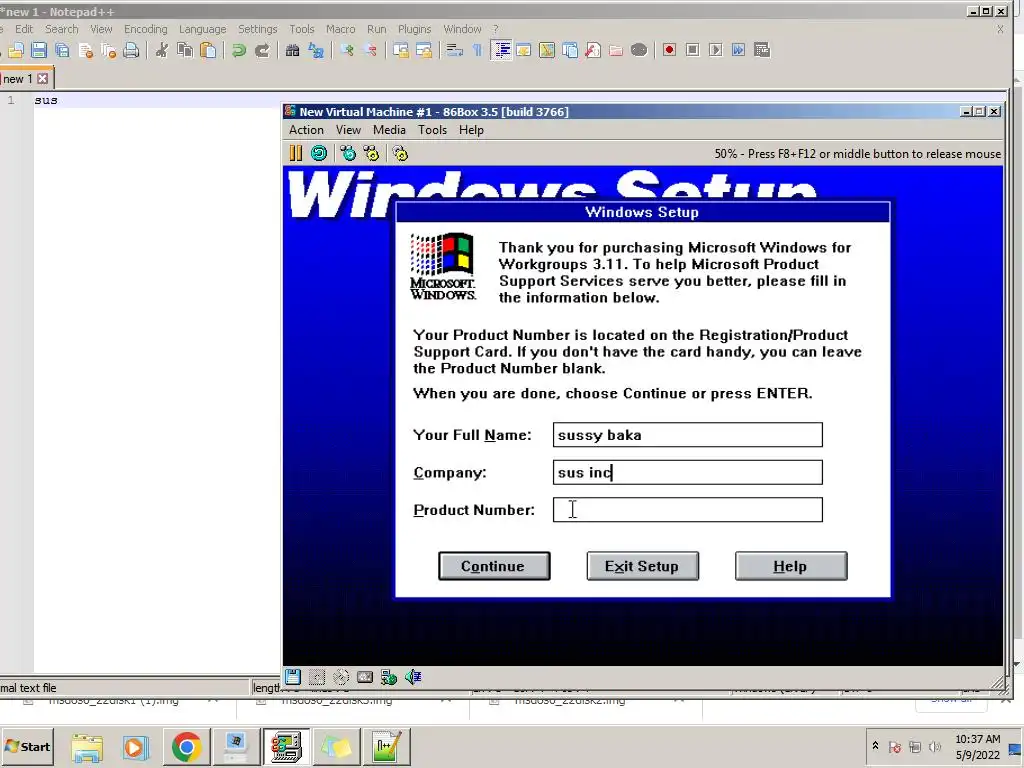The width and height of the screenshot is (1024, 768).
Task: Click the Your Full Name input field
Action: pyautogui.click(x=688, y=435)
